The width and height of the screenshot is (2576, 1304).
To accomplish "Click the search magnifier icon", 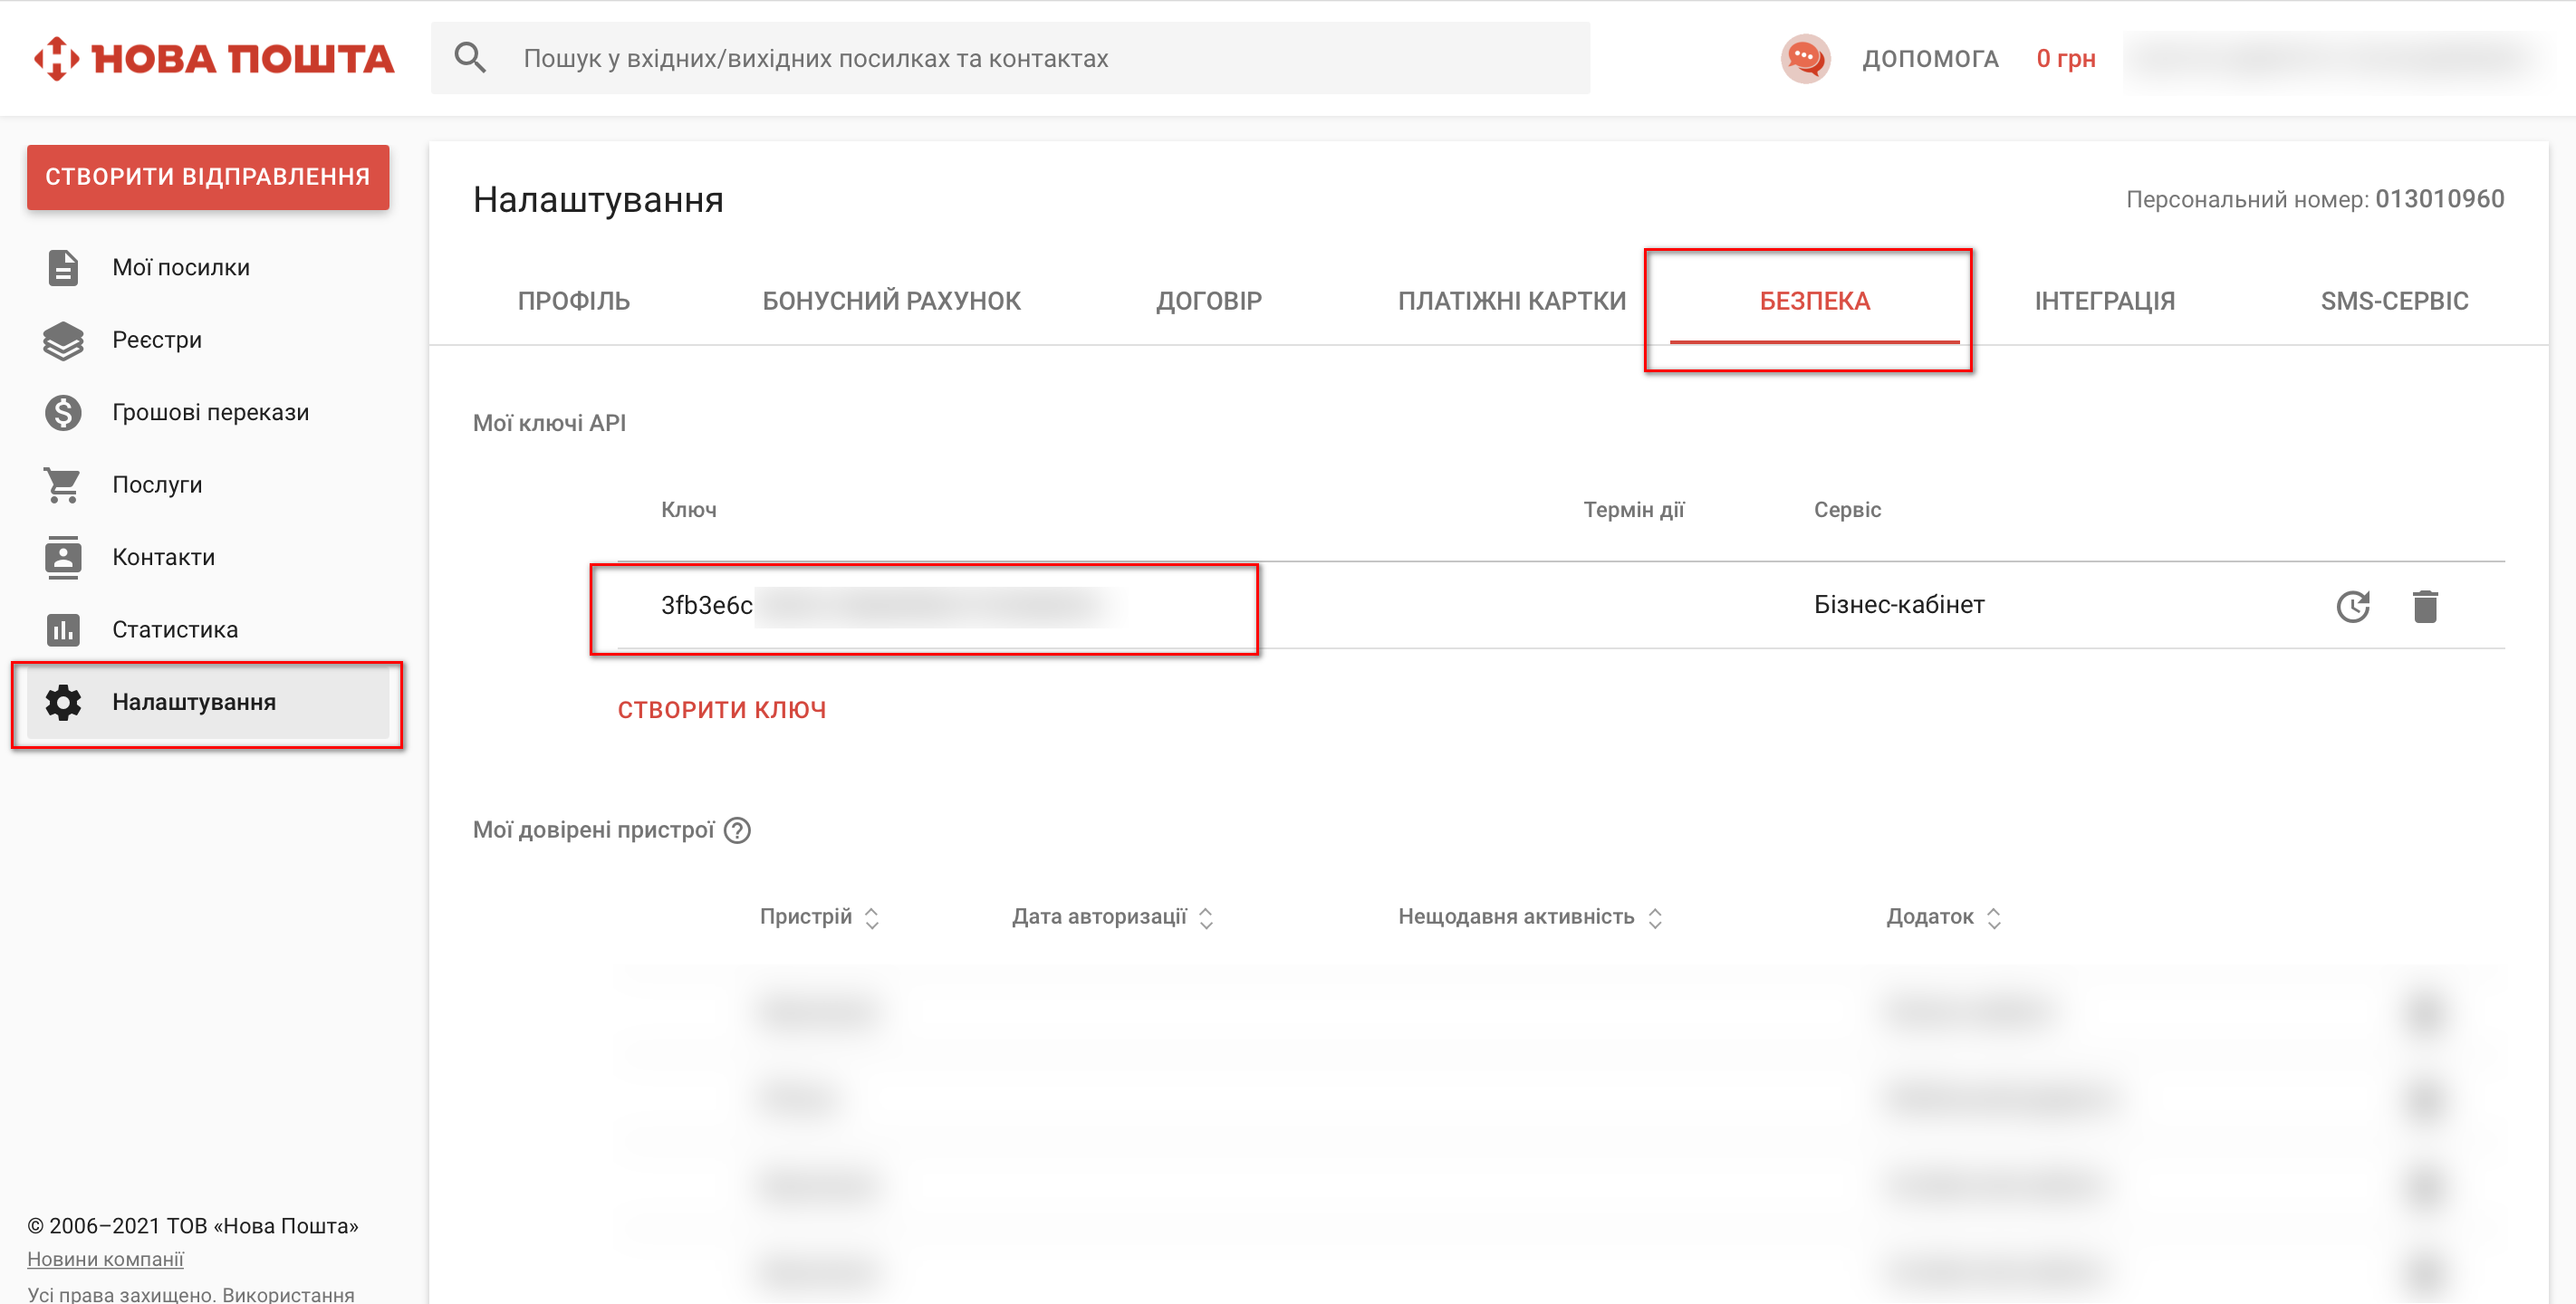I will [x=470, y=58].
